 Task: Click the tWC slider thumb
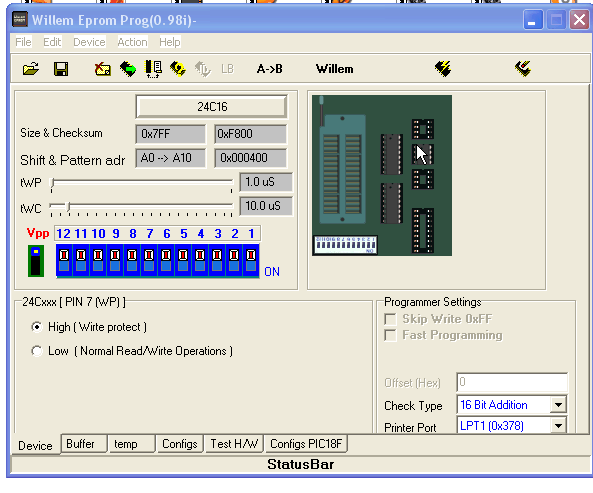[x=68, y=206]
